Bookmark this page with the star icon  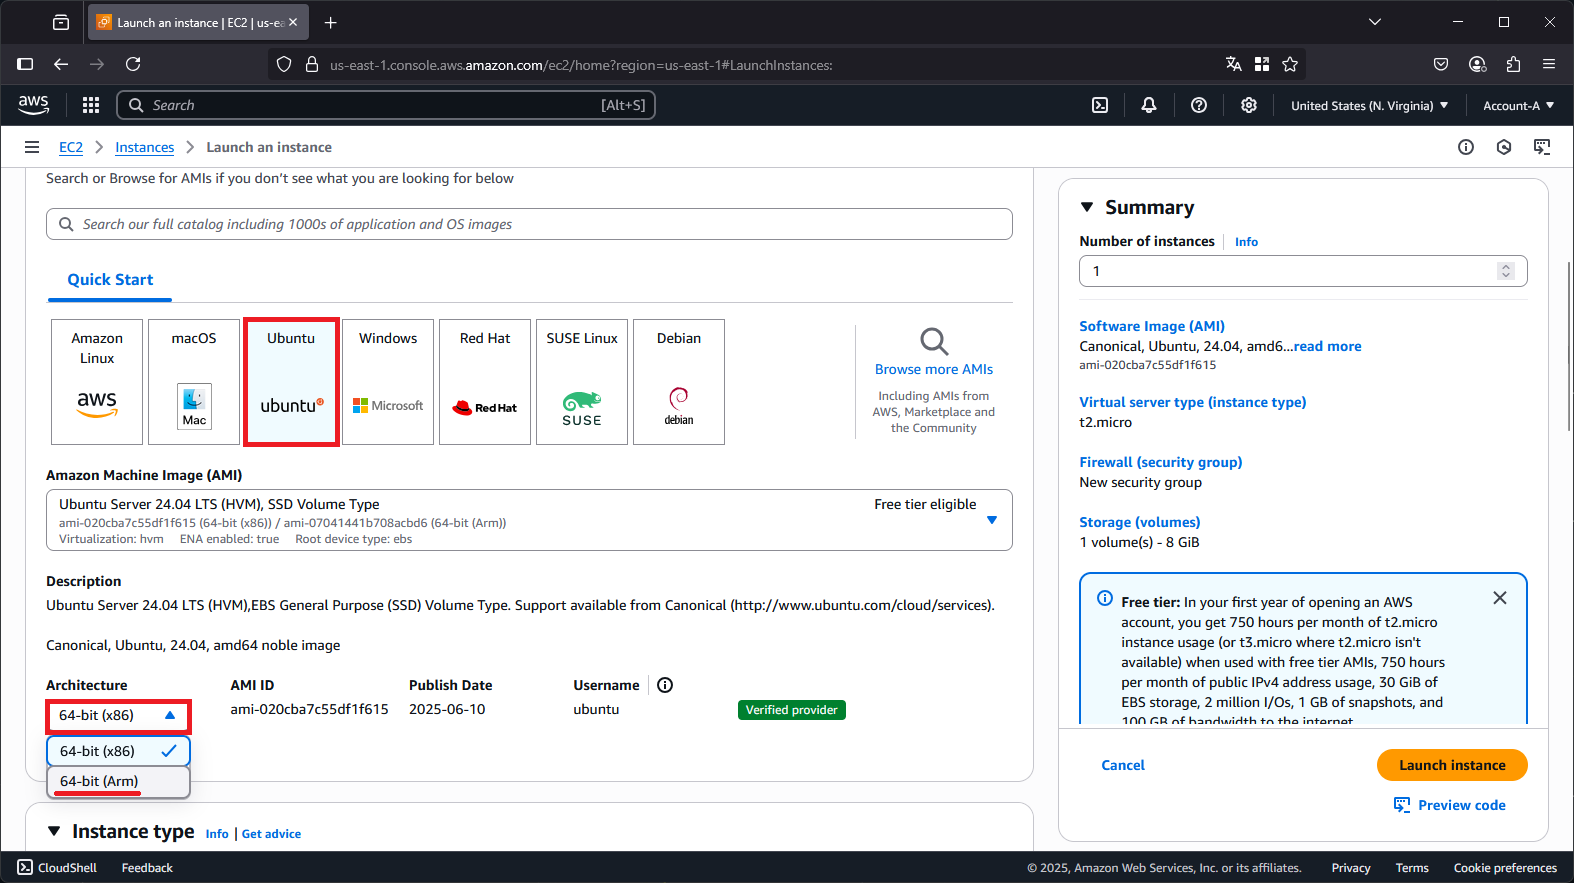[x=1290, y=64]
